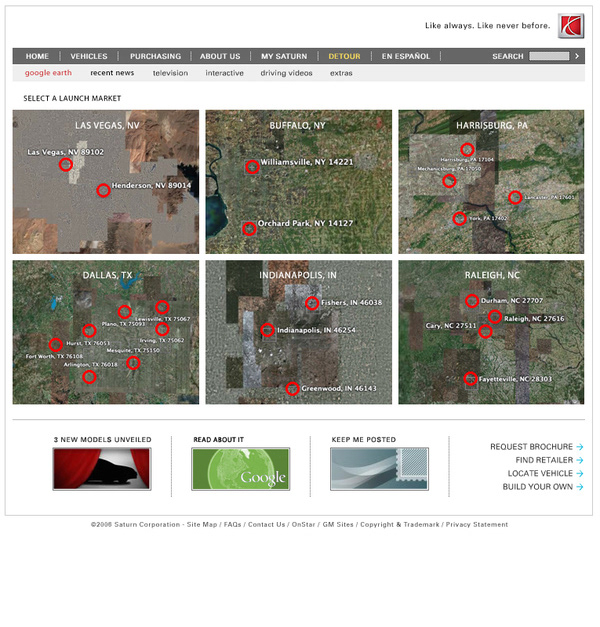Switch to the television tab

coord(170,73)
